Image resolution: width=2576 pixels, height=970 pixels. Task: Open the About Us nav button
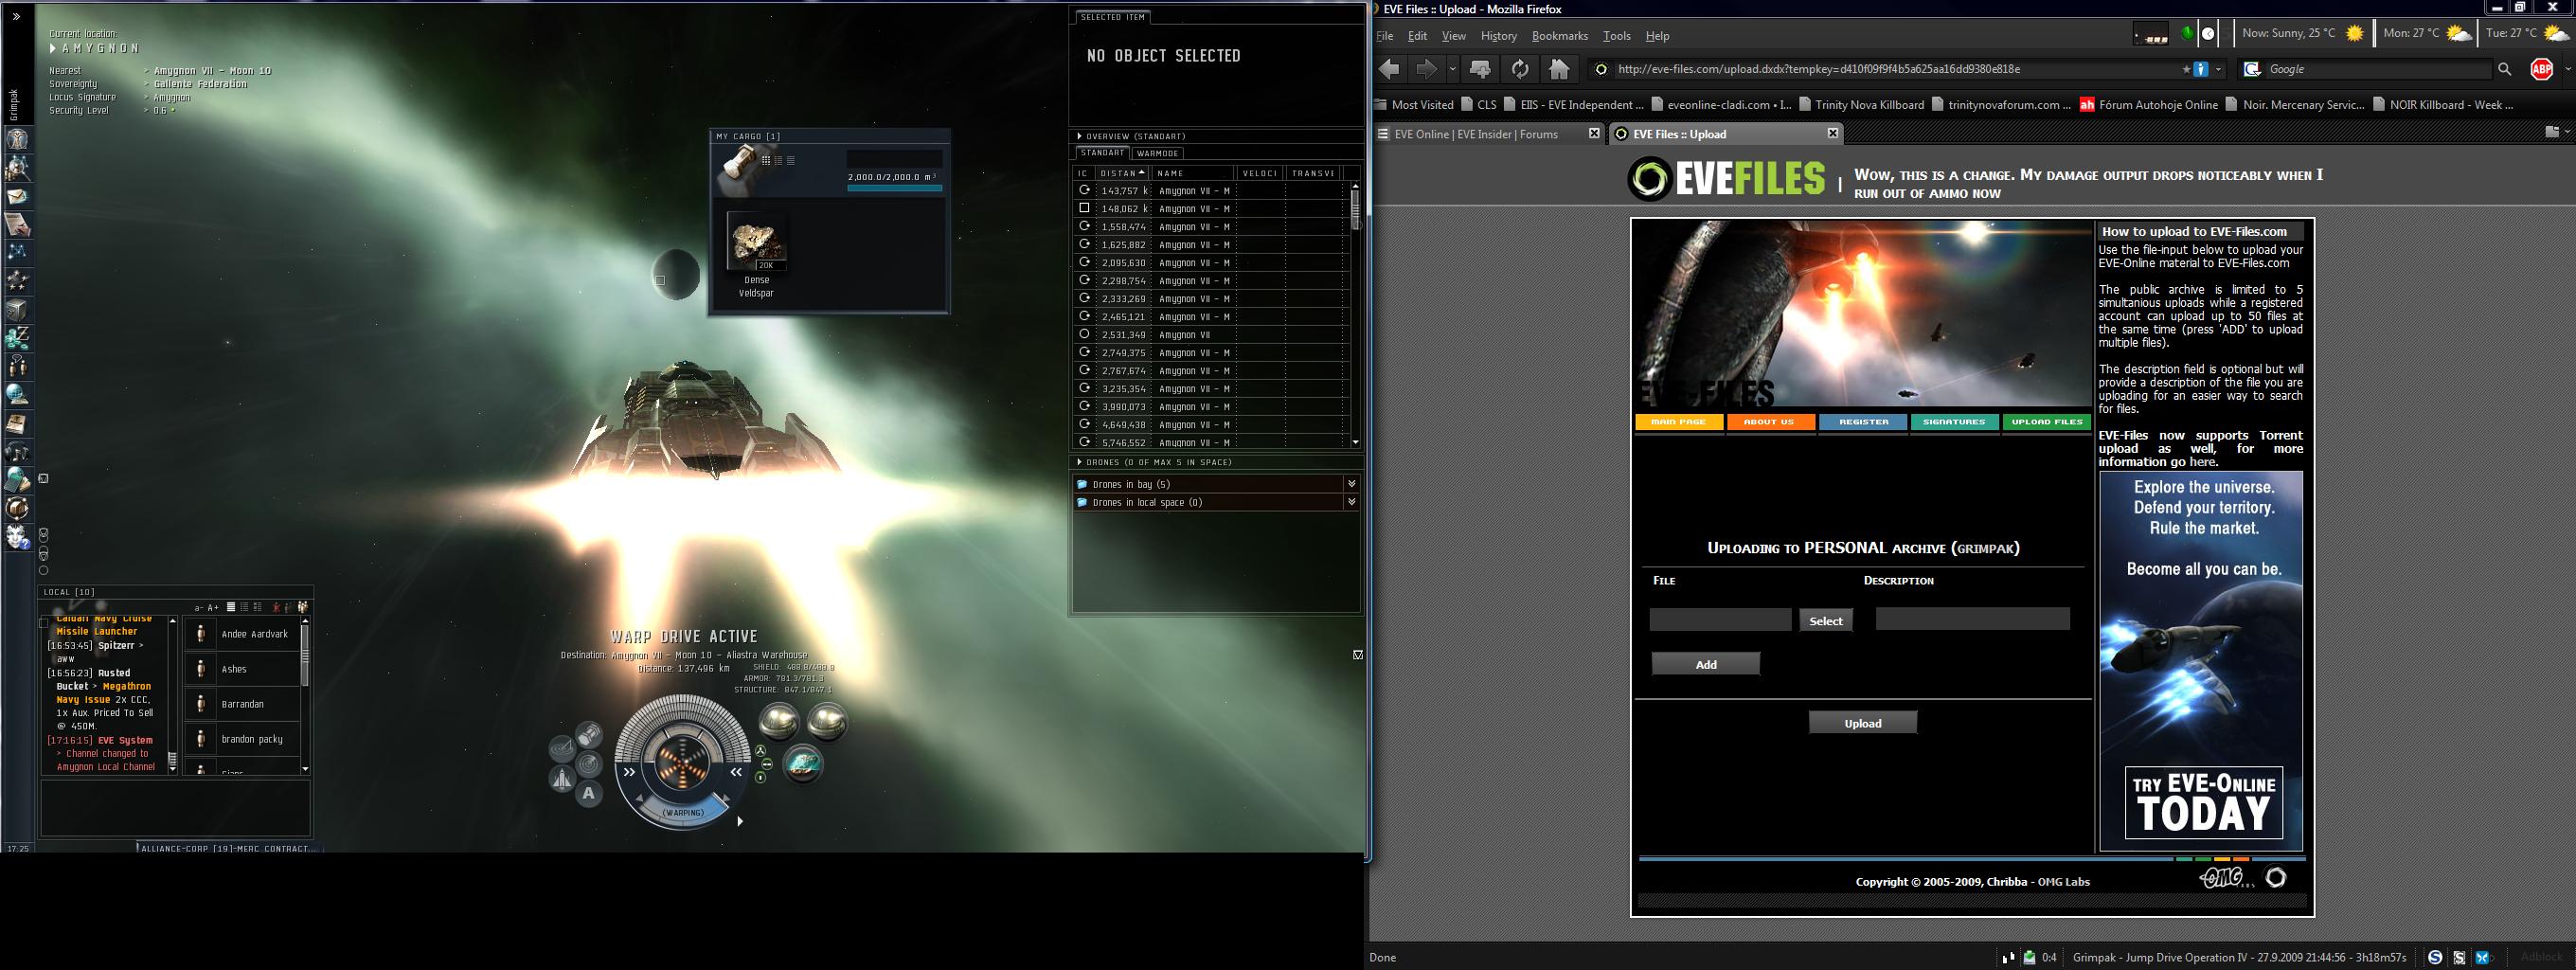click(x=1771, y=422)
